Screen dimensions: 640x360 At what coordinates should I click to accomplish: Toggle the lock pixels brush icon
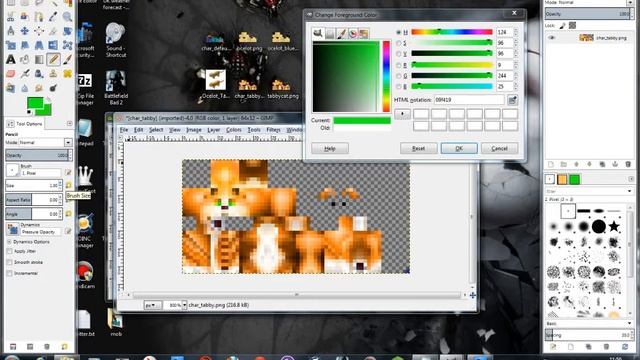point(562,26)
